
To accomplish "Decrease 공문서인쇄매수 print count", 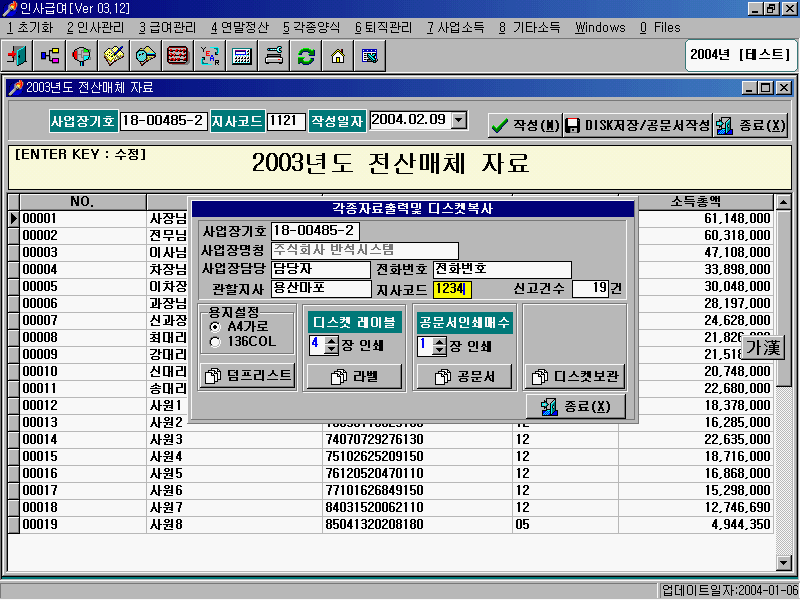I will tap(438, 351).
